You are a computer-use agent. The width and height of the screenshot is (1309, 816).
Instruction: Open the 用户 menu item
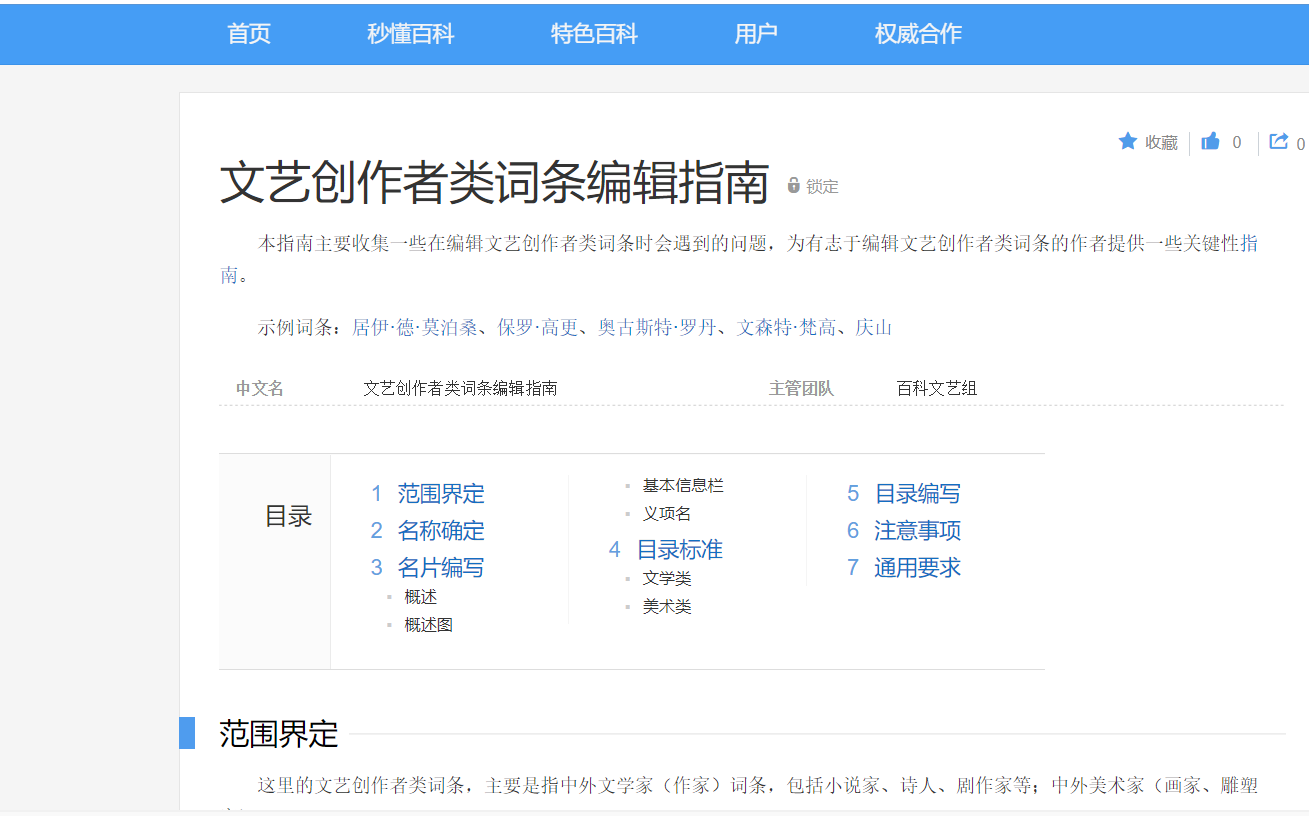click(x=756, y=33)
